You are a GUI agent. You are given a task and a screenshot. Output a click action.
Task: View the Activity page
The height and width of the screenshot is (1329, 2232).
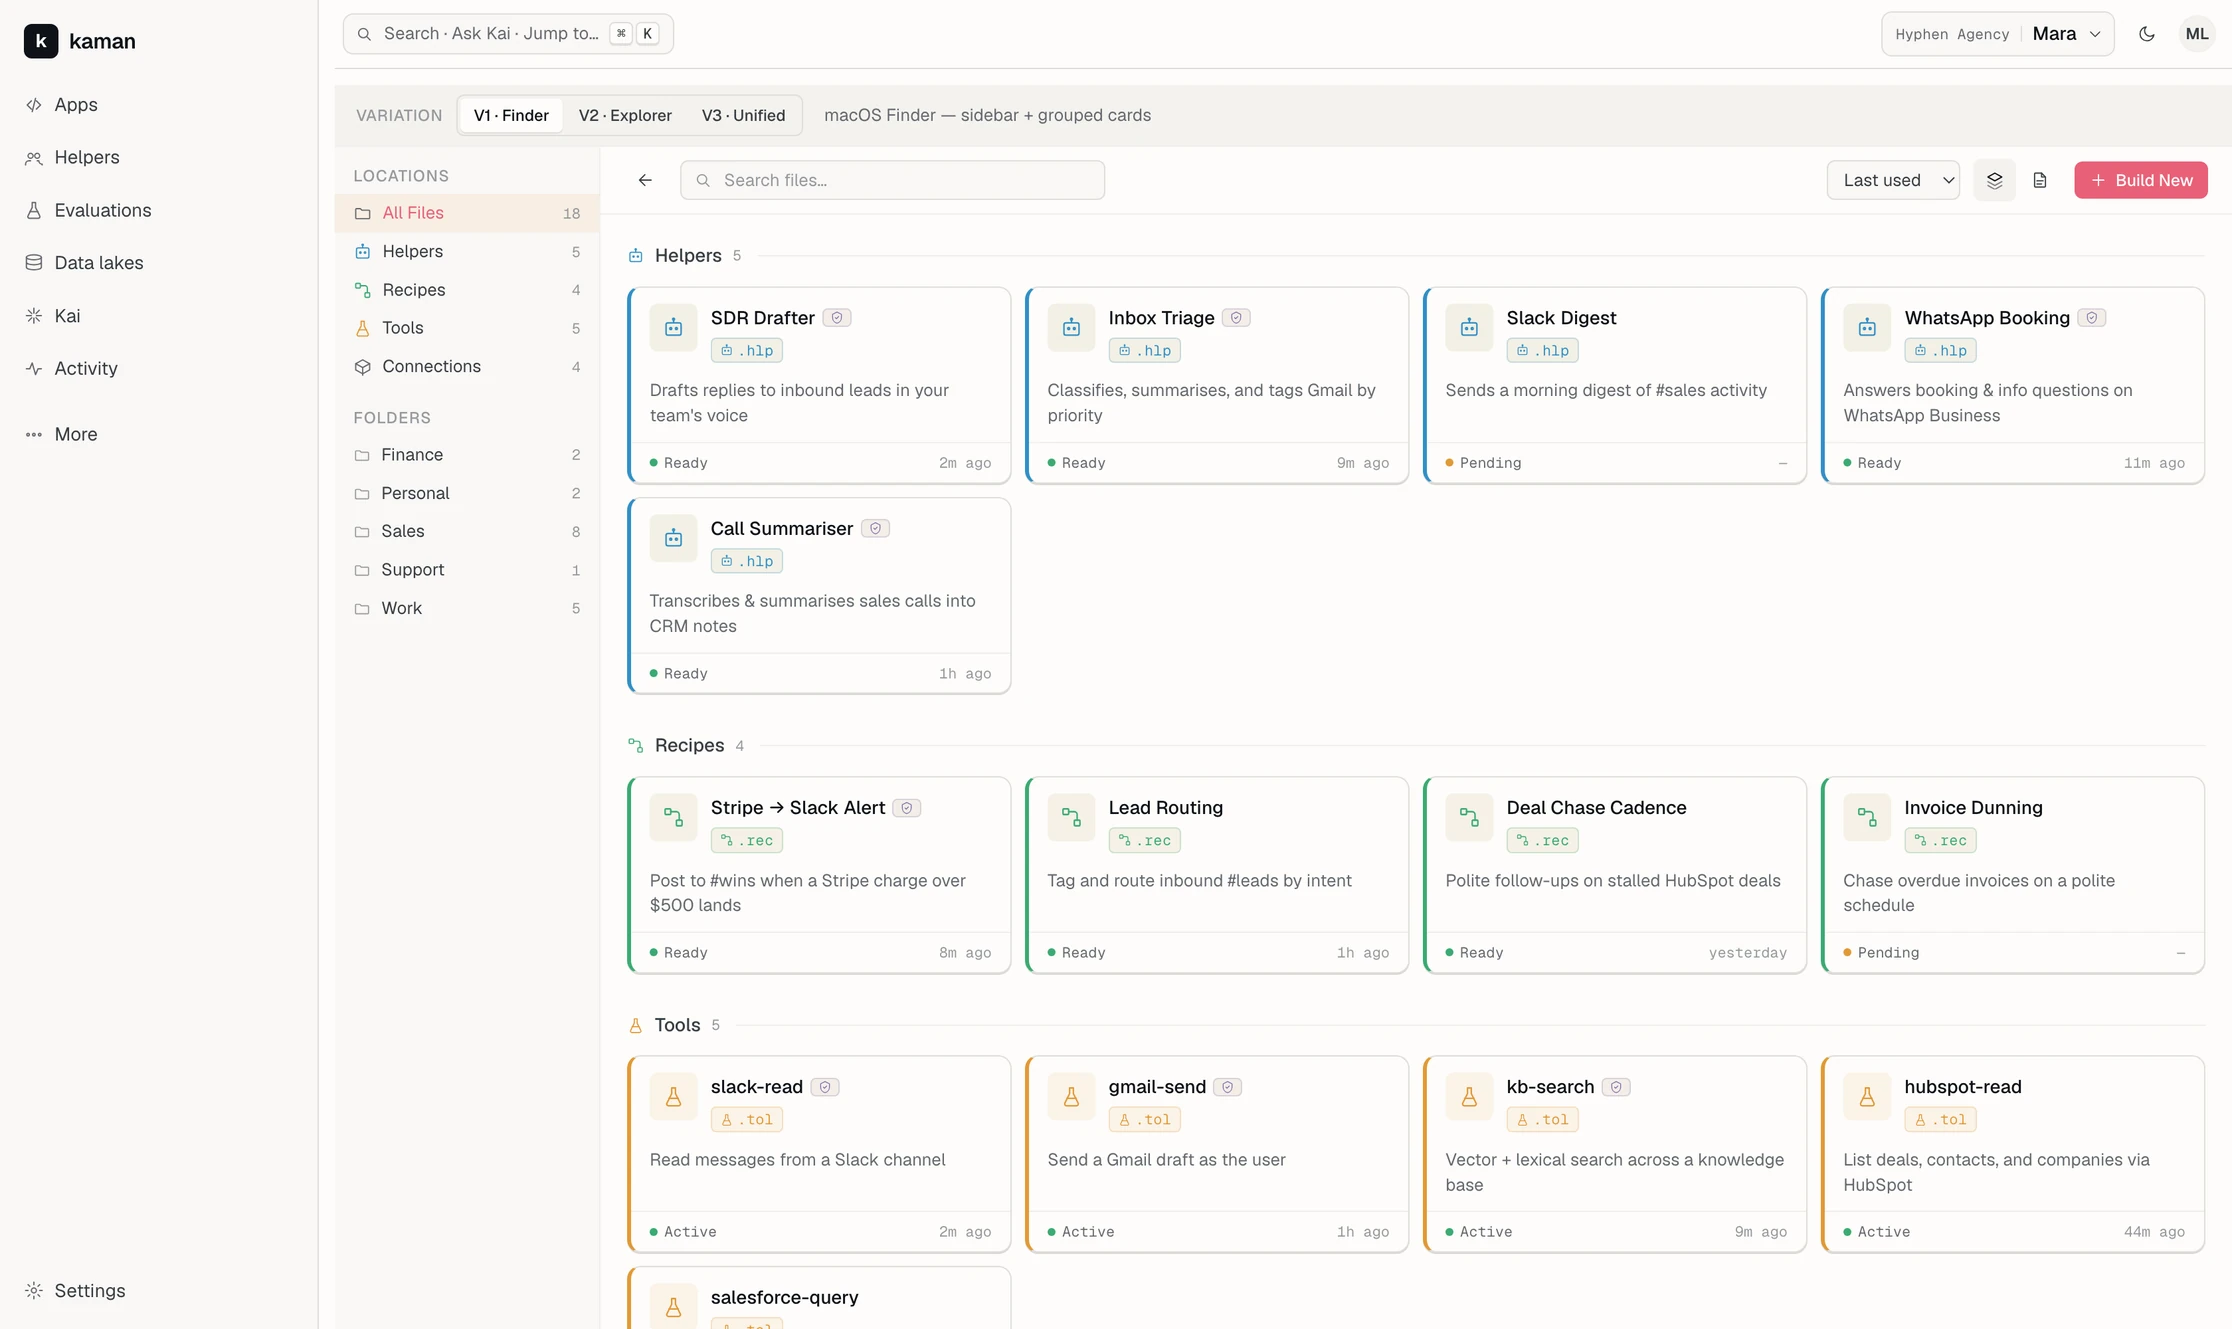coord(72,368)
